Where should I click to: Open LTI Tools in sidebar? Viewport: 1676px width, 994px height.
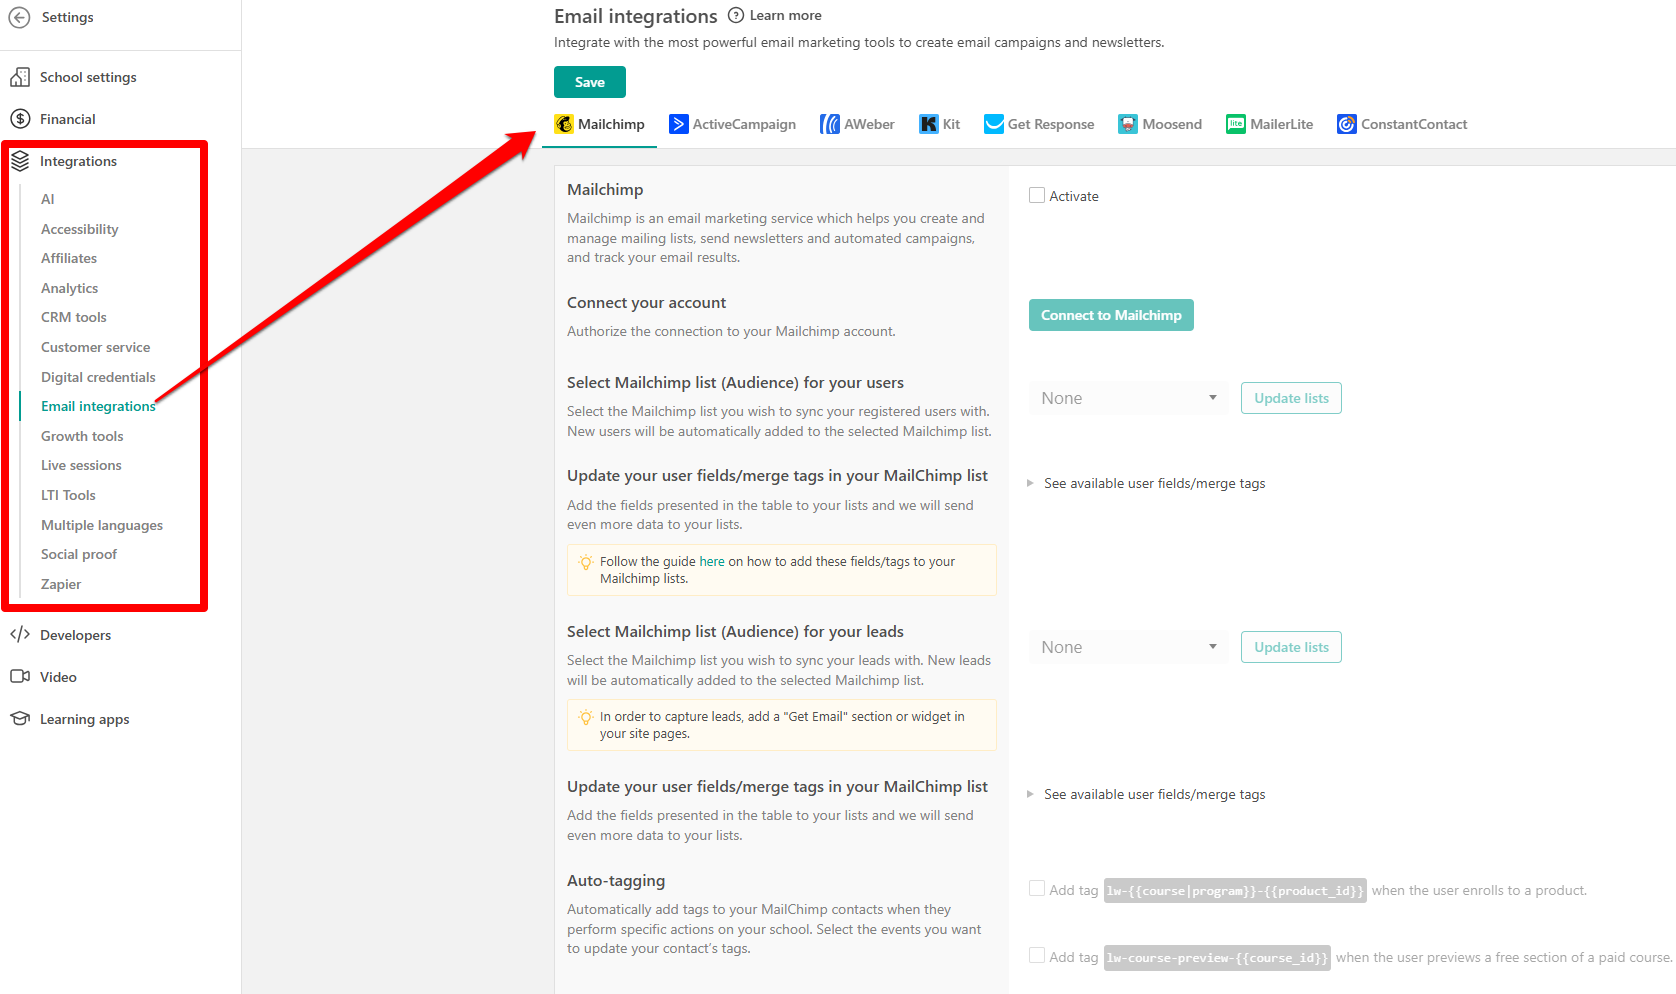68,495
